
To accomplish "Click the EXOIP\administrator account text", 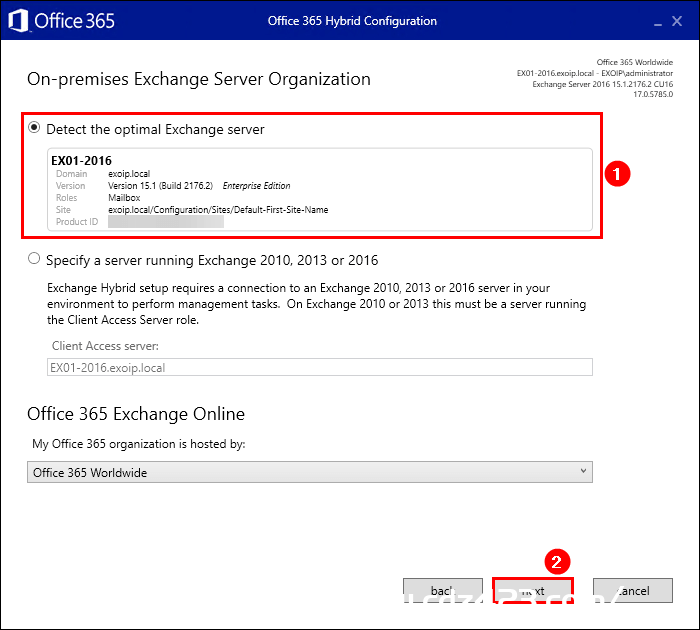I will coord(637,73).
